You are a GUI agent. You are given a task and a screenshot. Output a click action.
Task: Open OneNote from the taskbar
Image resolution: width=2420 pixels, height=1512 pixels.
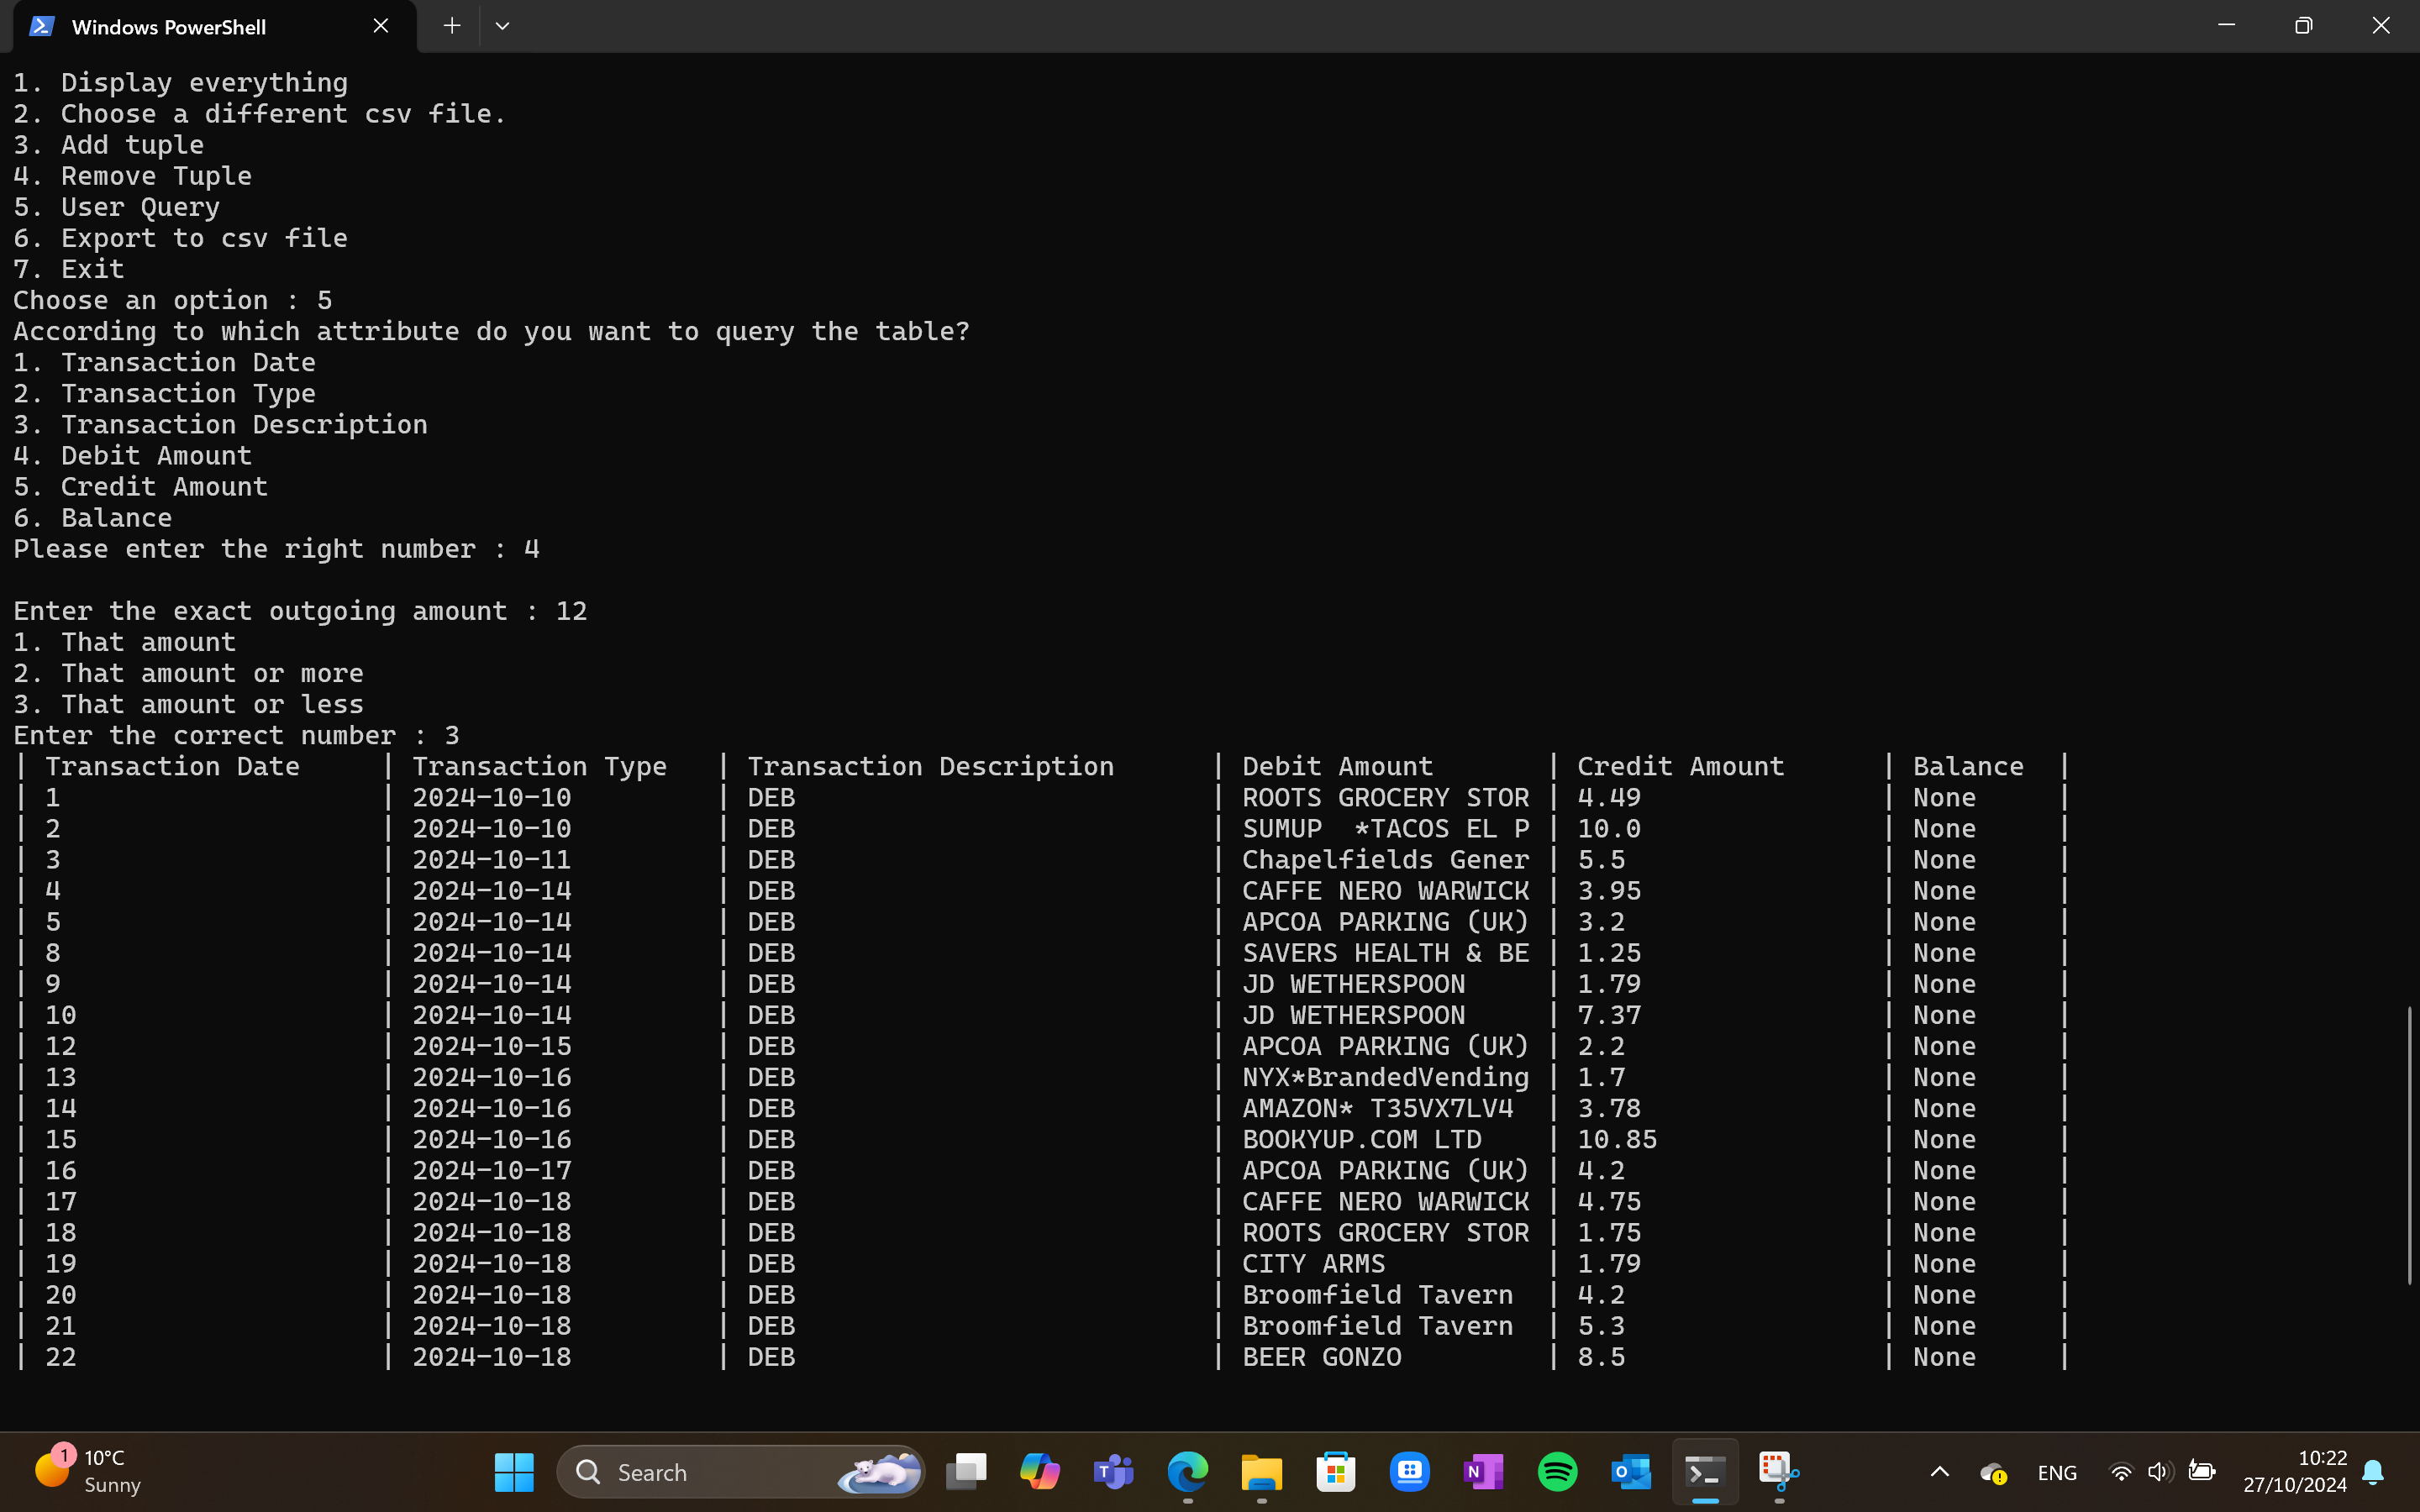(1483, 1472)
